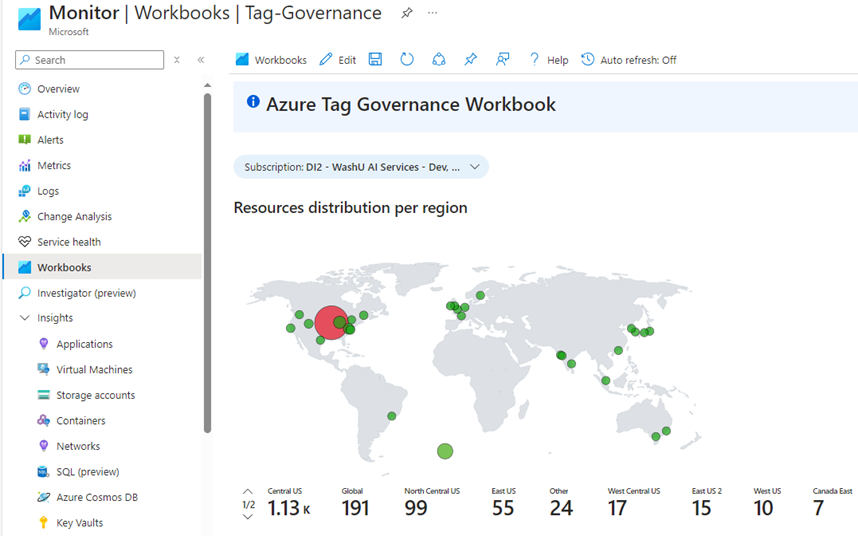The image size is (858, 536).
Task: Open Help in the workbook toolbar
Action: [x=549, y=60]
